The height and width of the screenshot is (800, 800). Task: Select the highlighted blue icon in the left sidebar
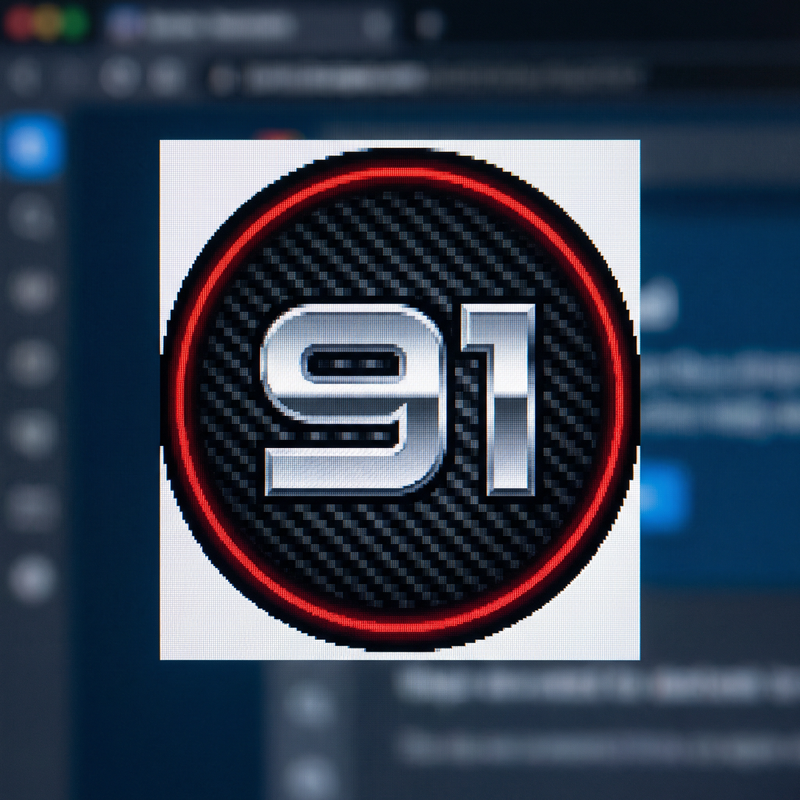click(x=32, y=147)
